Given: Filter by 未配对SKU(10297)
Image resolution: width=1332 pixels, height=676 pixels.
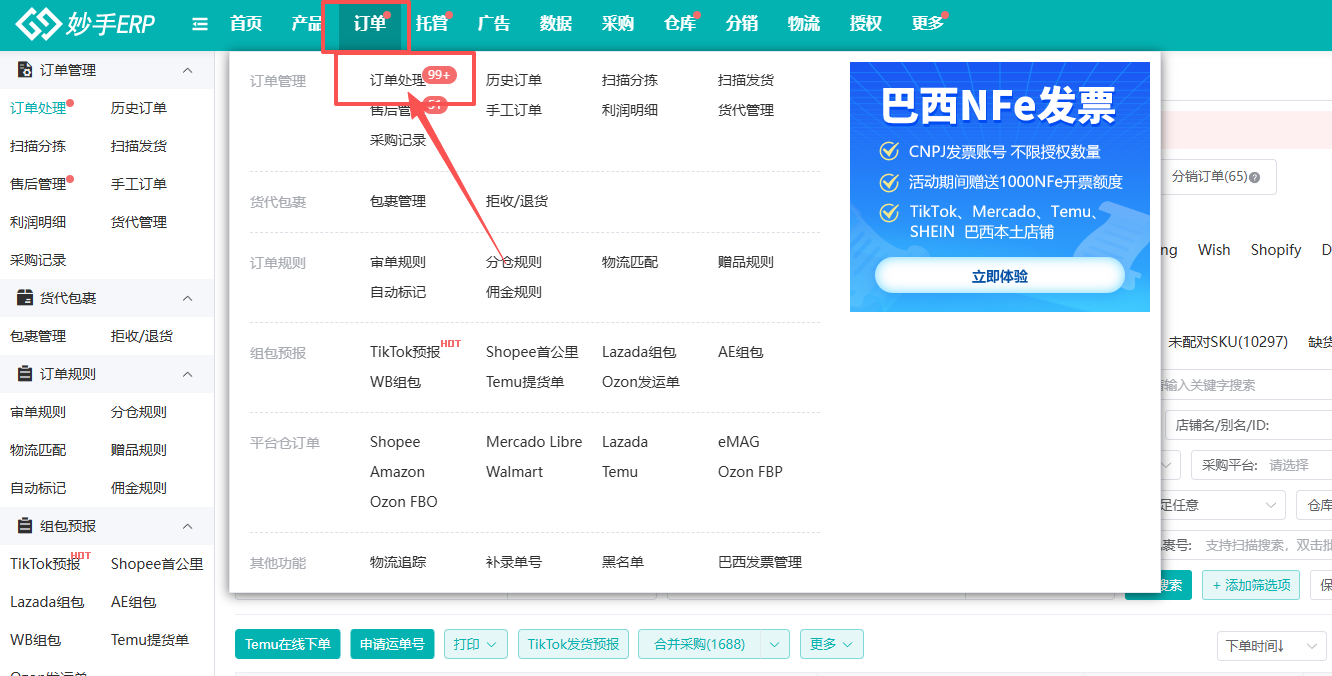Looking at the screenshot, I should pos(1228,342).
